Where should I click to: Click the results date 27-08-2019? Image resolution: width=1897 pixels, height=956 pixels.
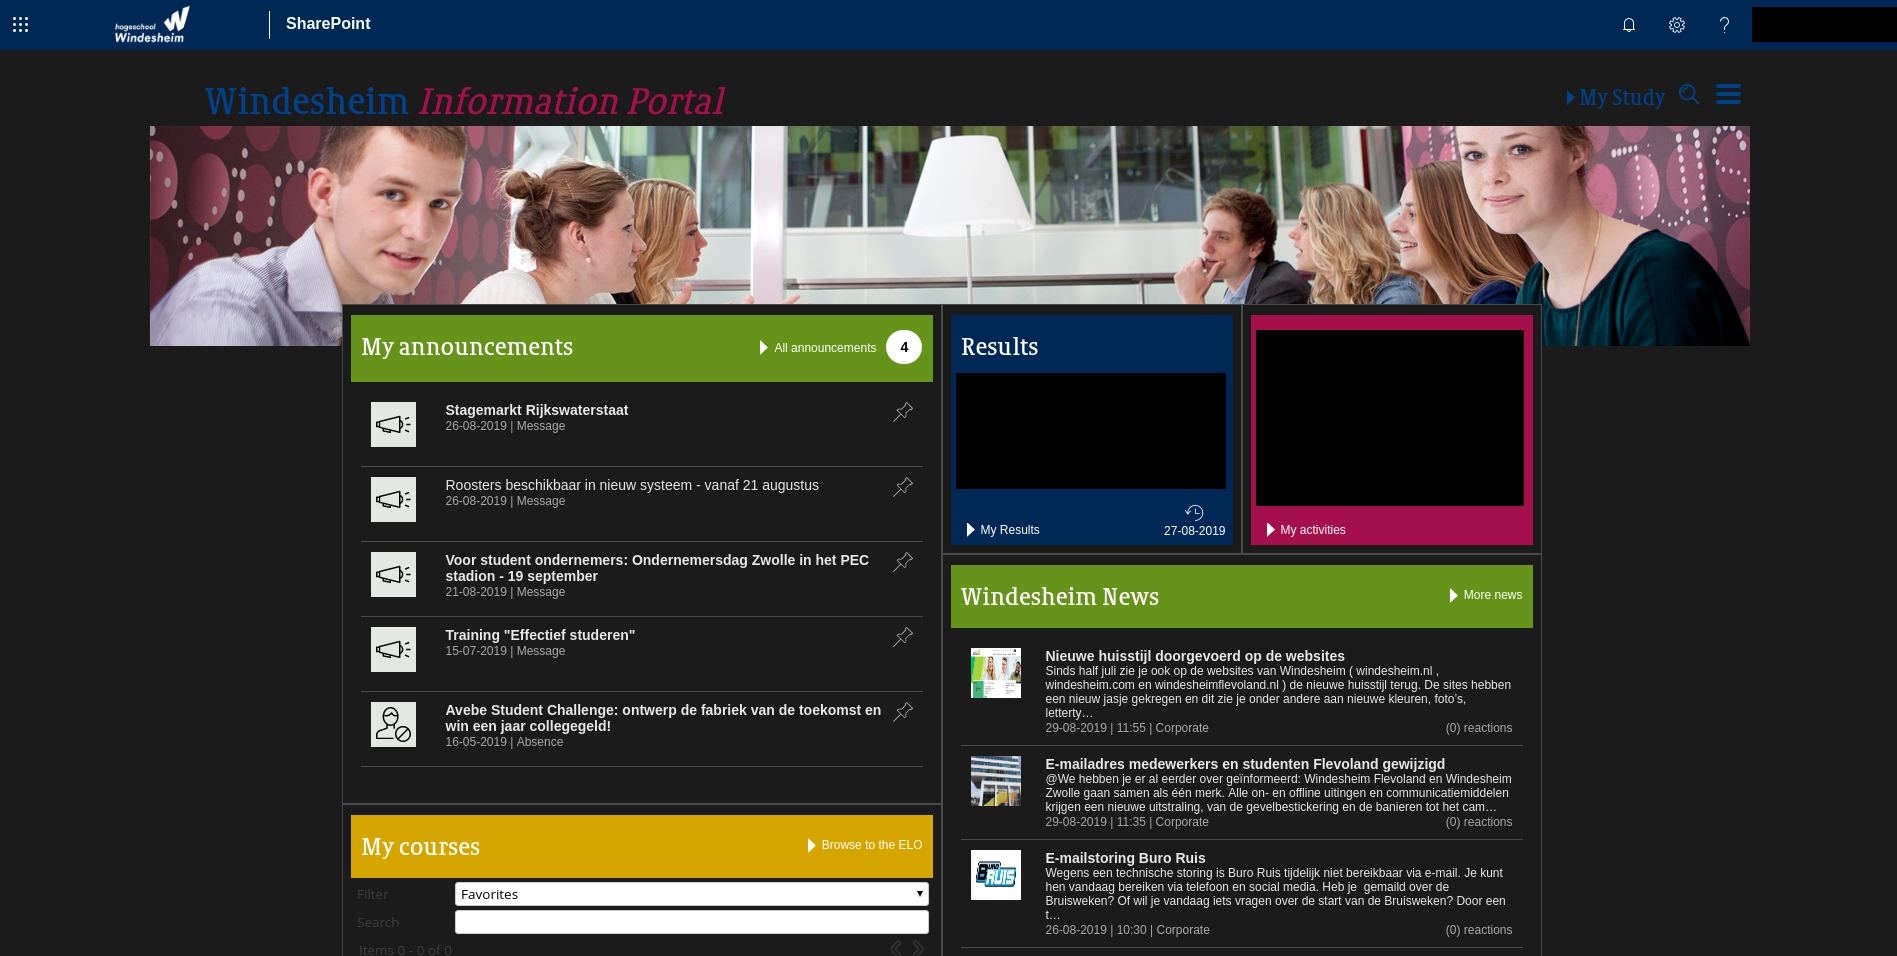point(1194,531)
